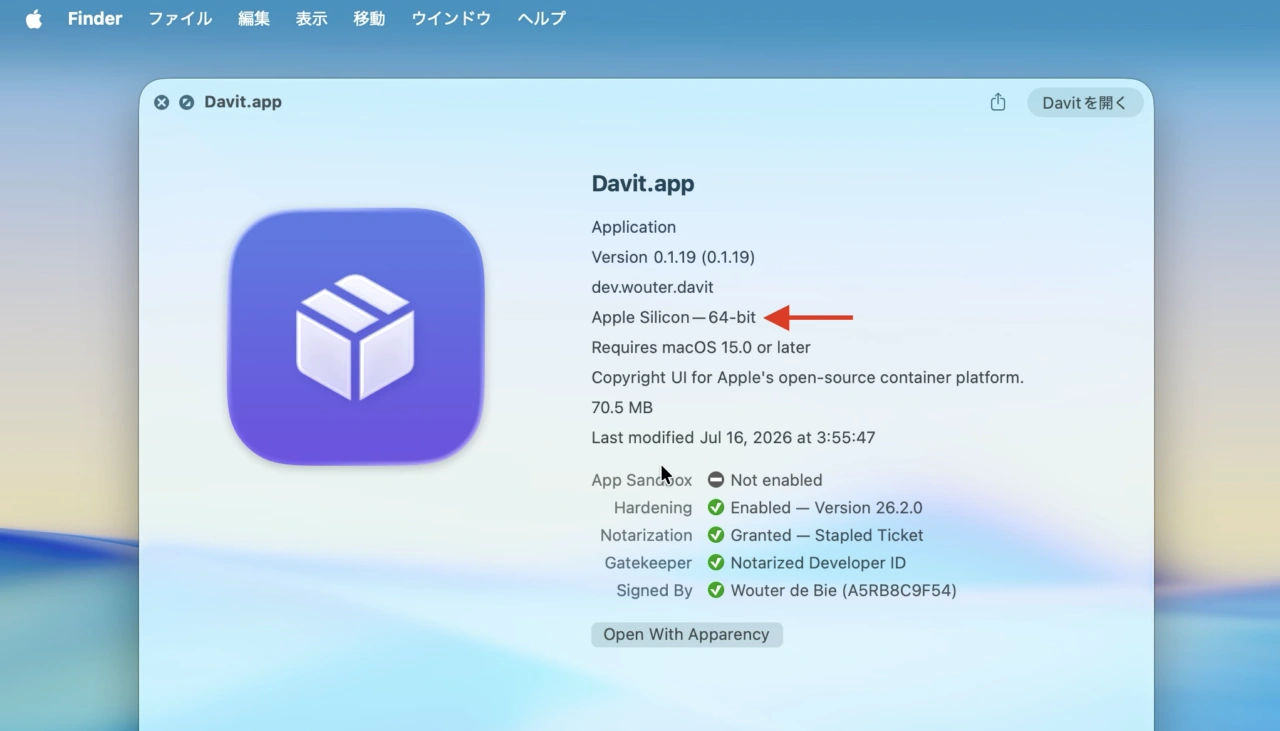
Task: Click the Gatekeeper green checkmark icon
Action: click(716, 563)
